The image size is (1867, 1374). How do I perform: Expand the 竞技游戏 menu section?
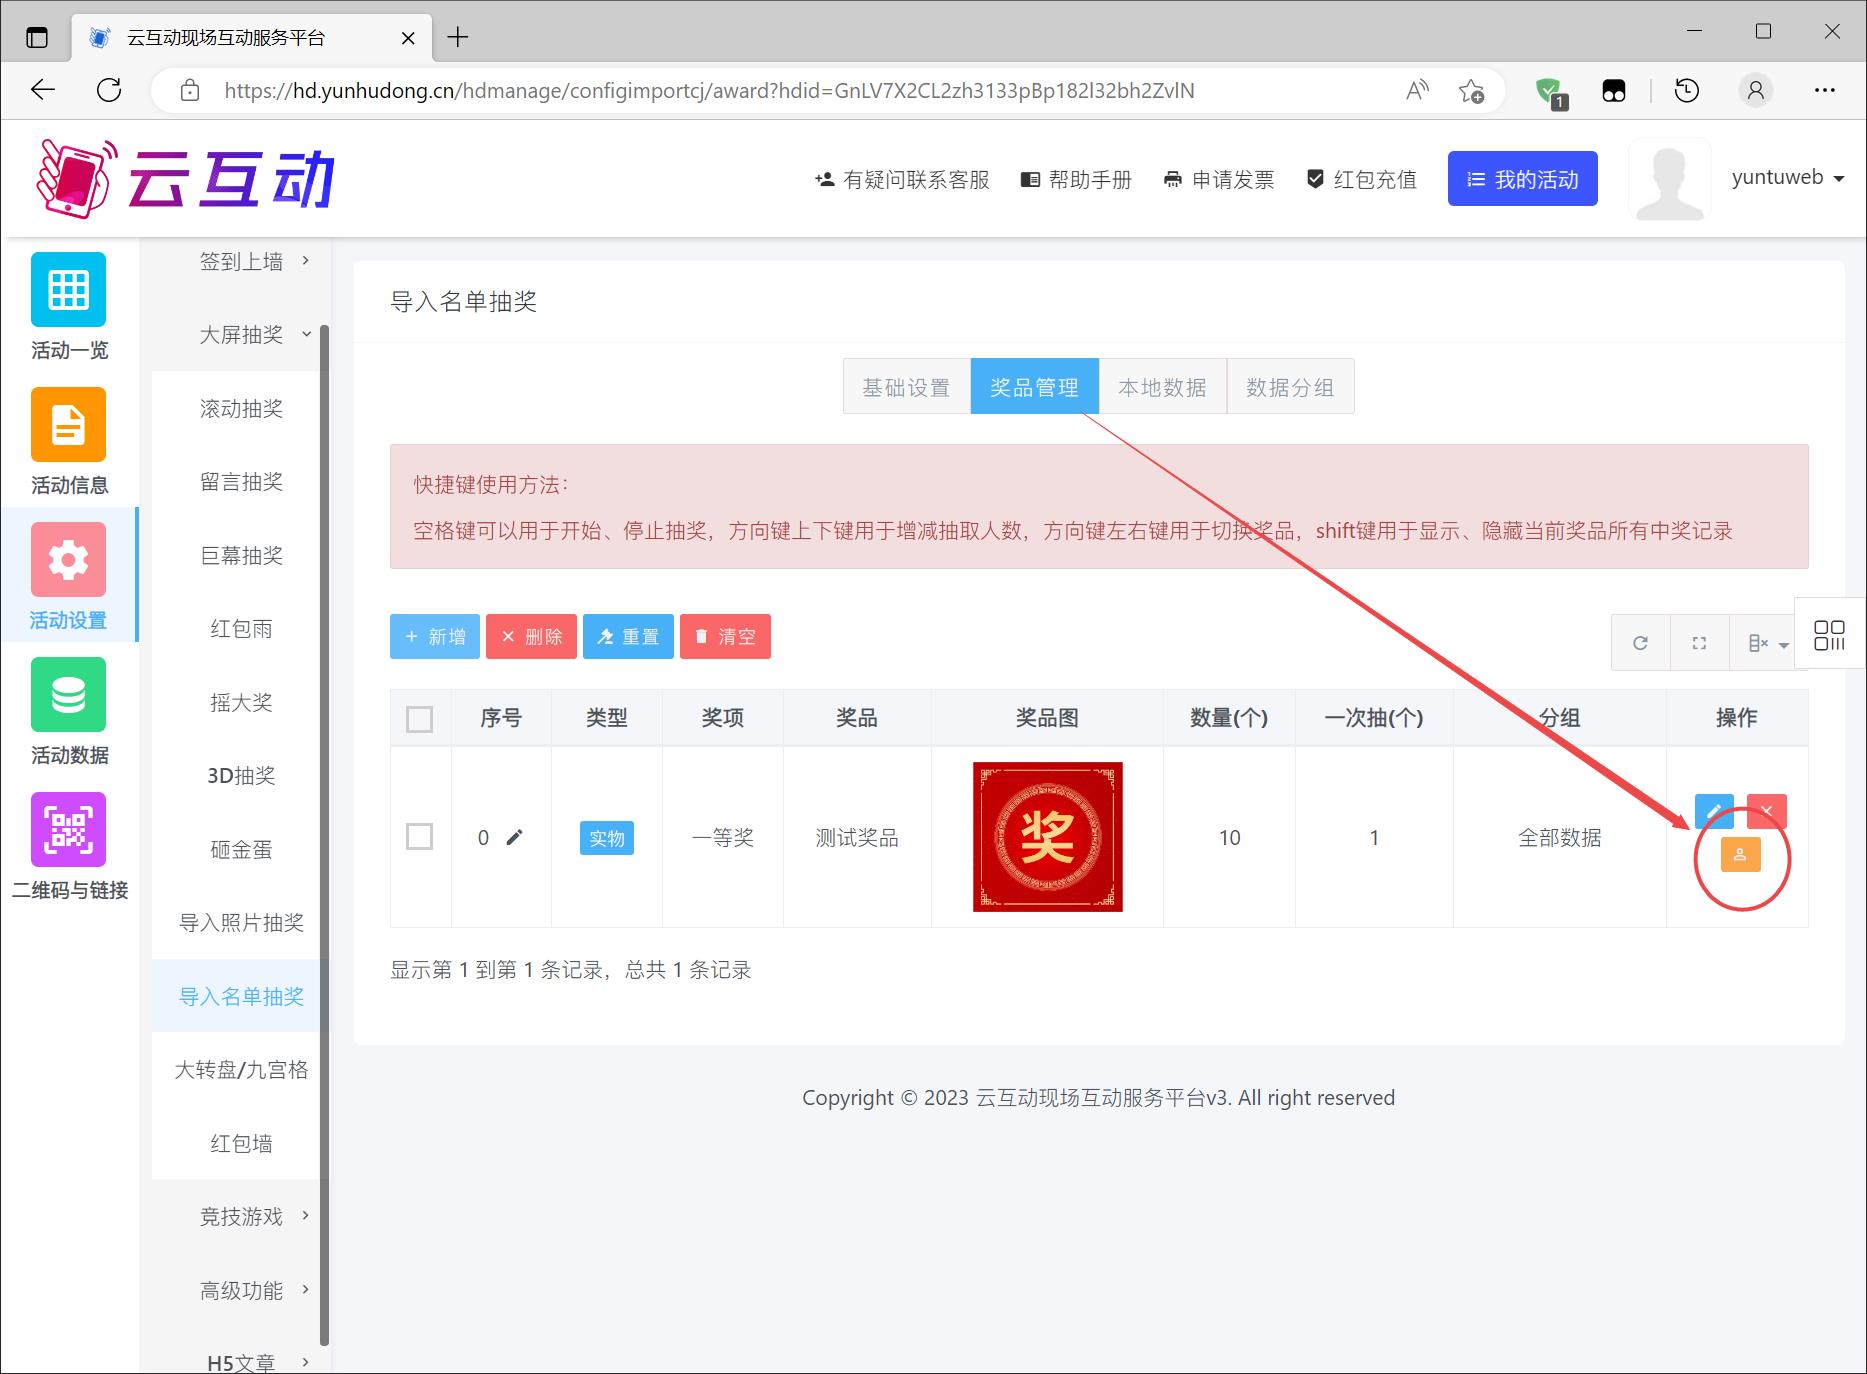pyautogui.click(x=242, y=1217)
